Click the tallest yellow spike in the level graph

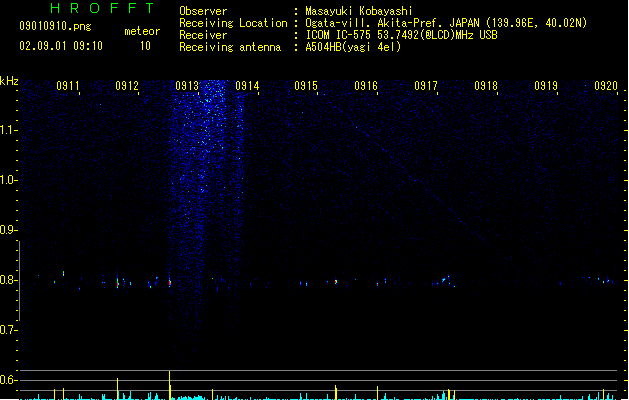[169, 385]
